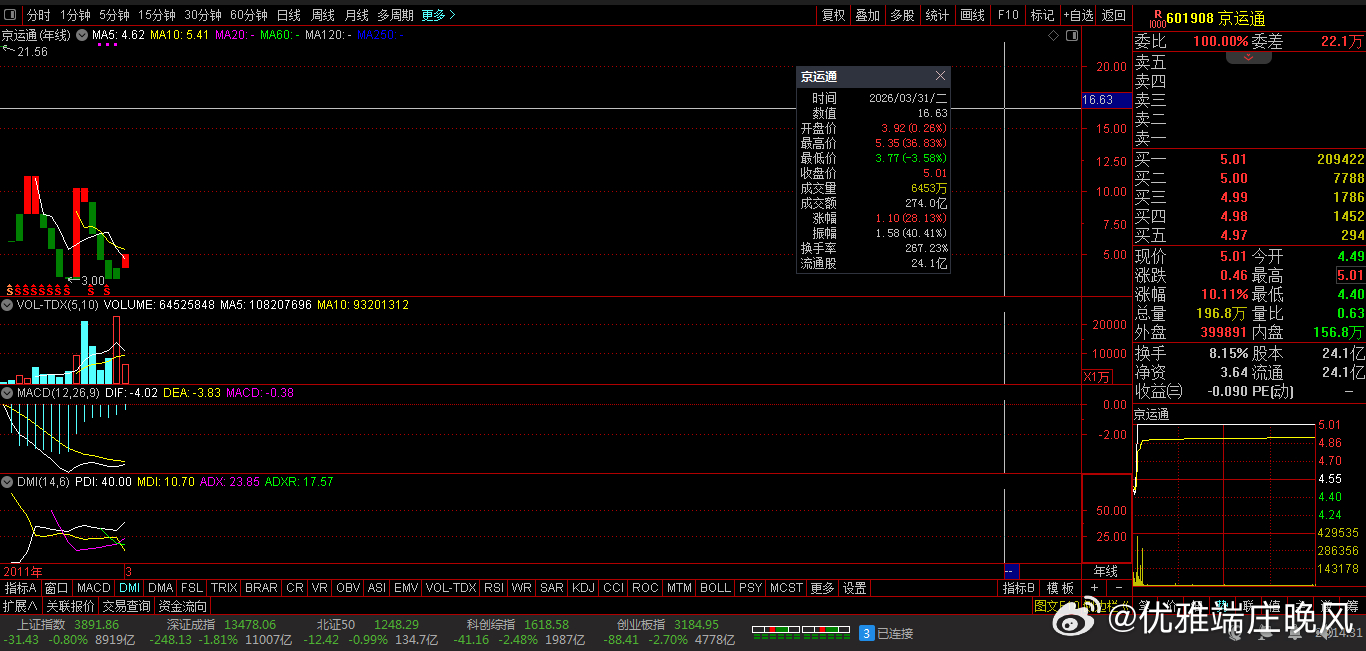Click the 上证指数 3891.86 status entry
This screenshot has height=651, width=1366.
tap(69, 624)
